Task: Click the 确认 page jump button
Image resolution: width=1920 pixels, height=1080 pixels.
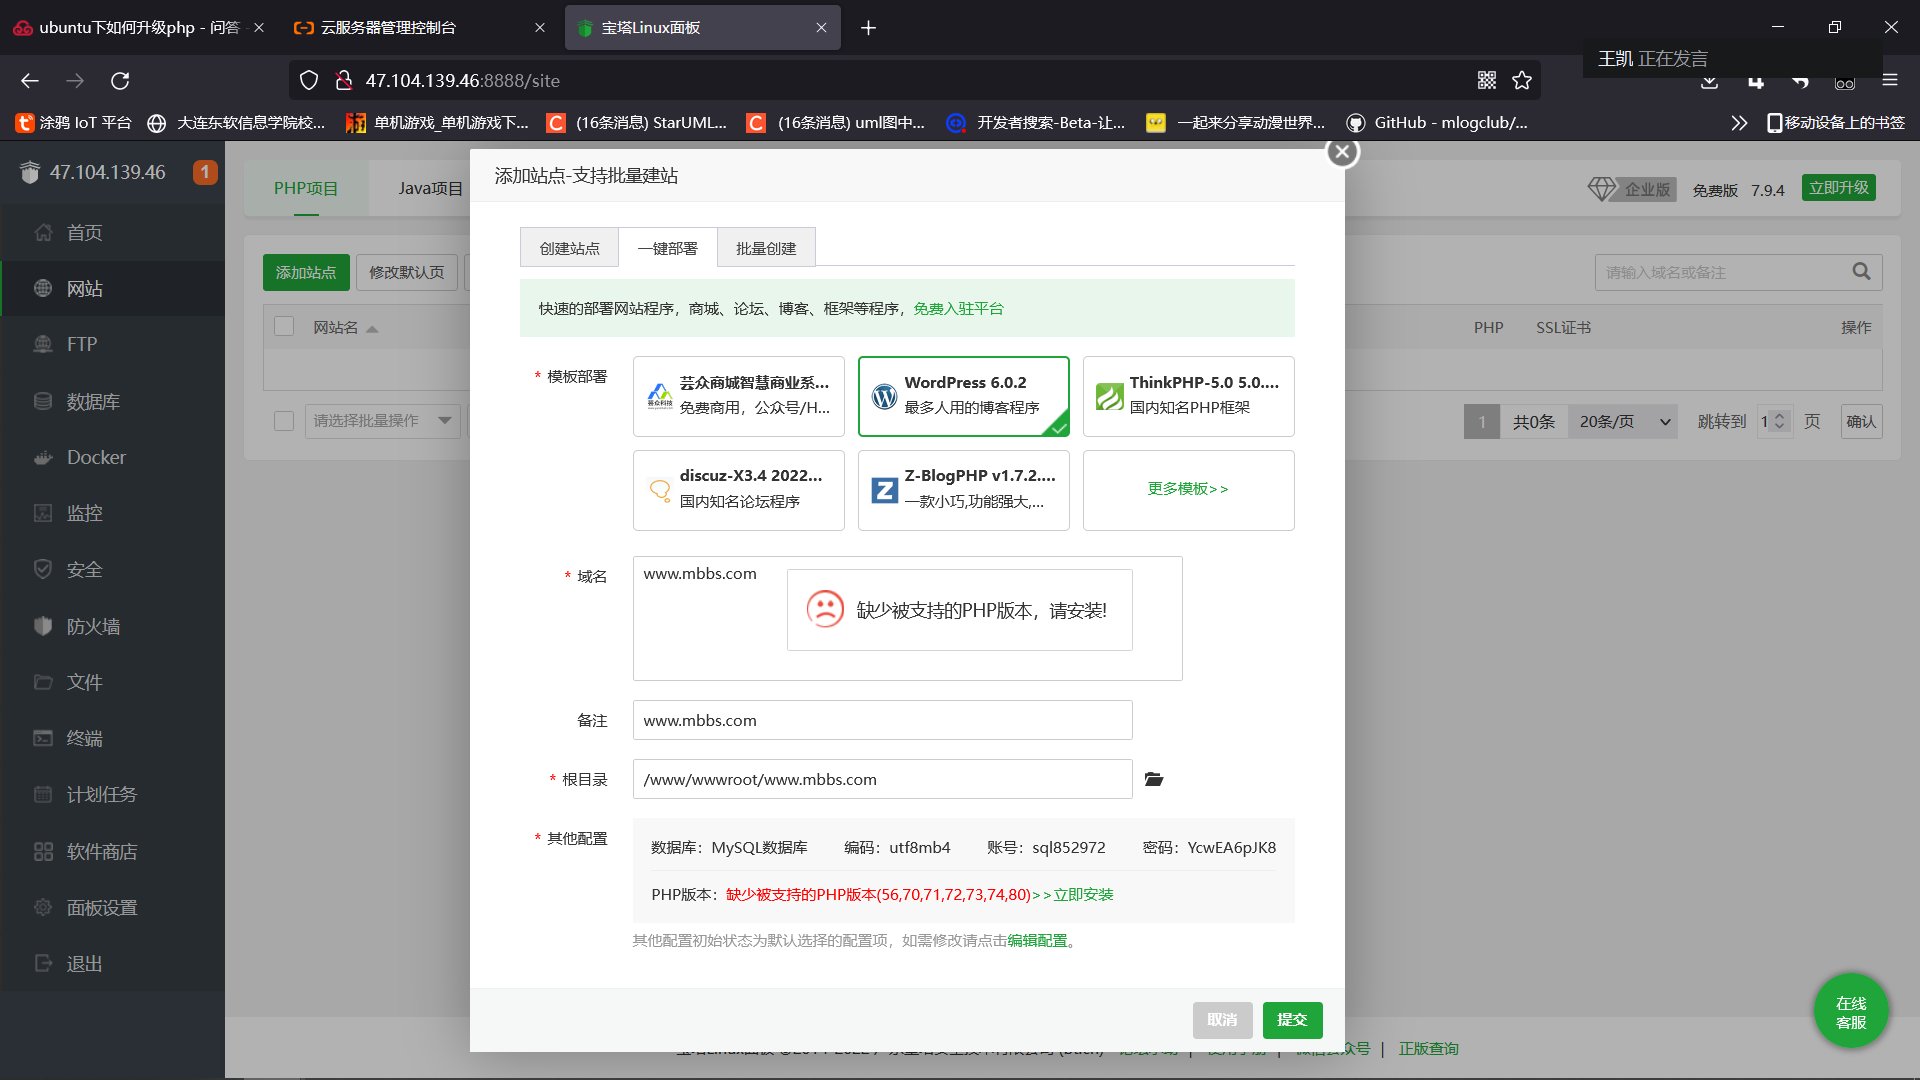Action: [1861, 422]
